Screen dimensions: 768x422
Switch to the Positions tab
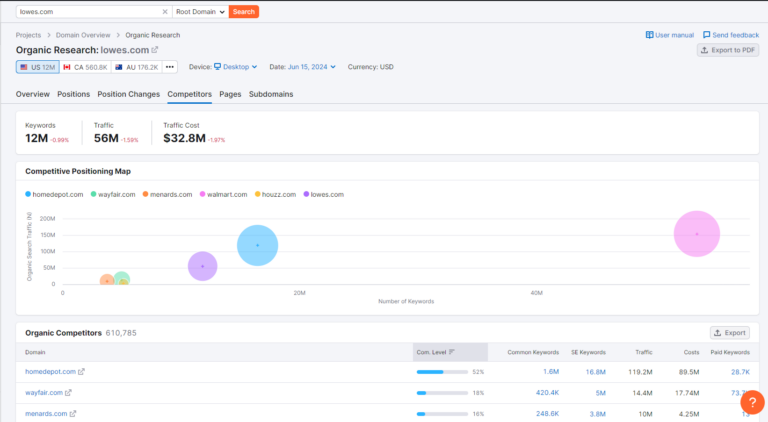[73, 94]
